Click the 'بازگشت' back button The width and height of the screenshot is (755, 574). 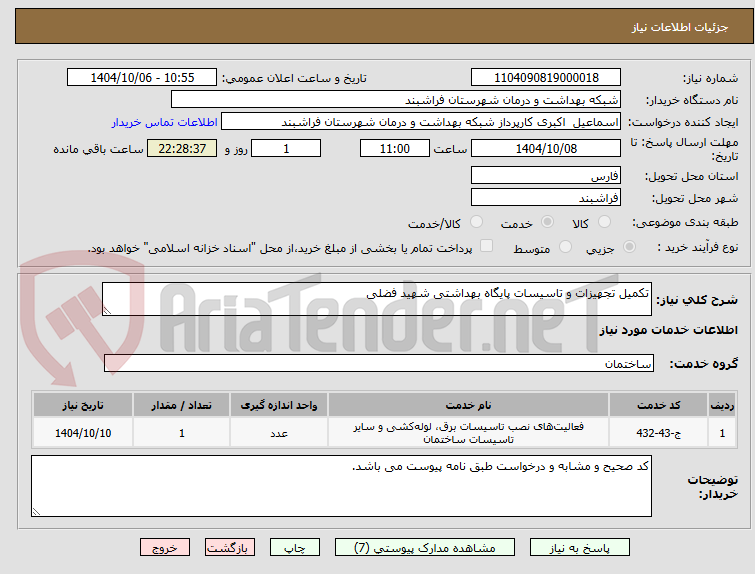(x=230, y=548)
